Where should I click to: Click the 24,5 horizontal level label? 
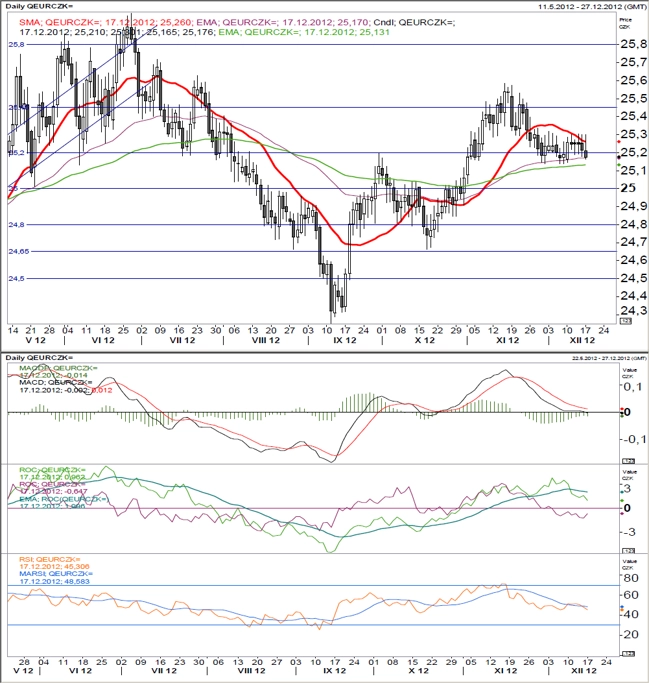(17, 278)
